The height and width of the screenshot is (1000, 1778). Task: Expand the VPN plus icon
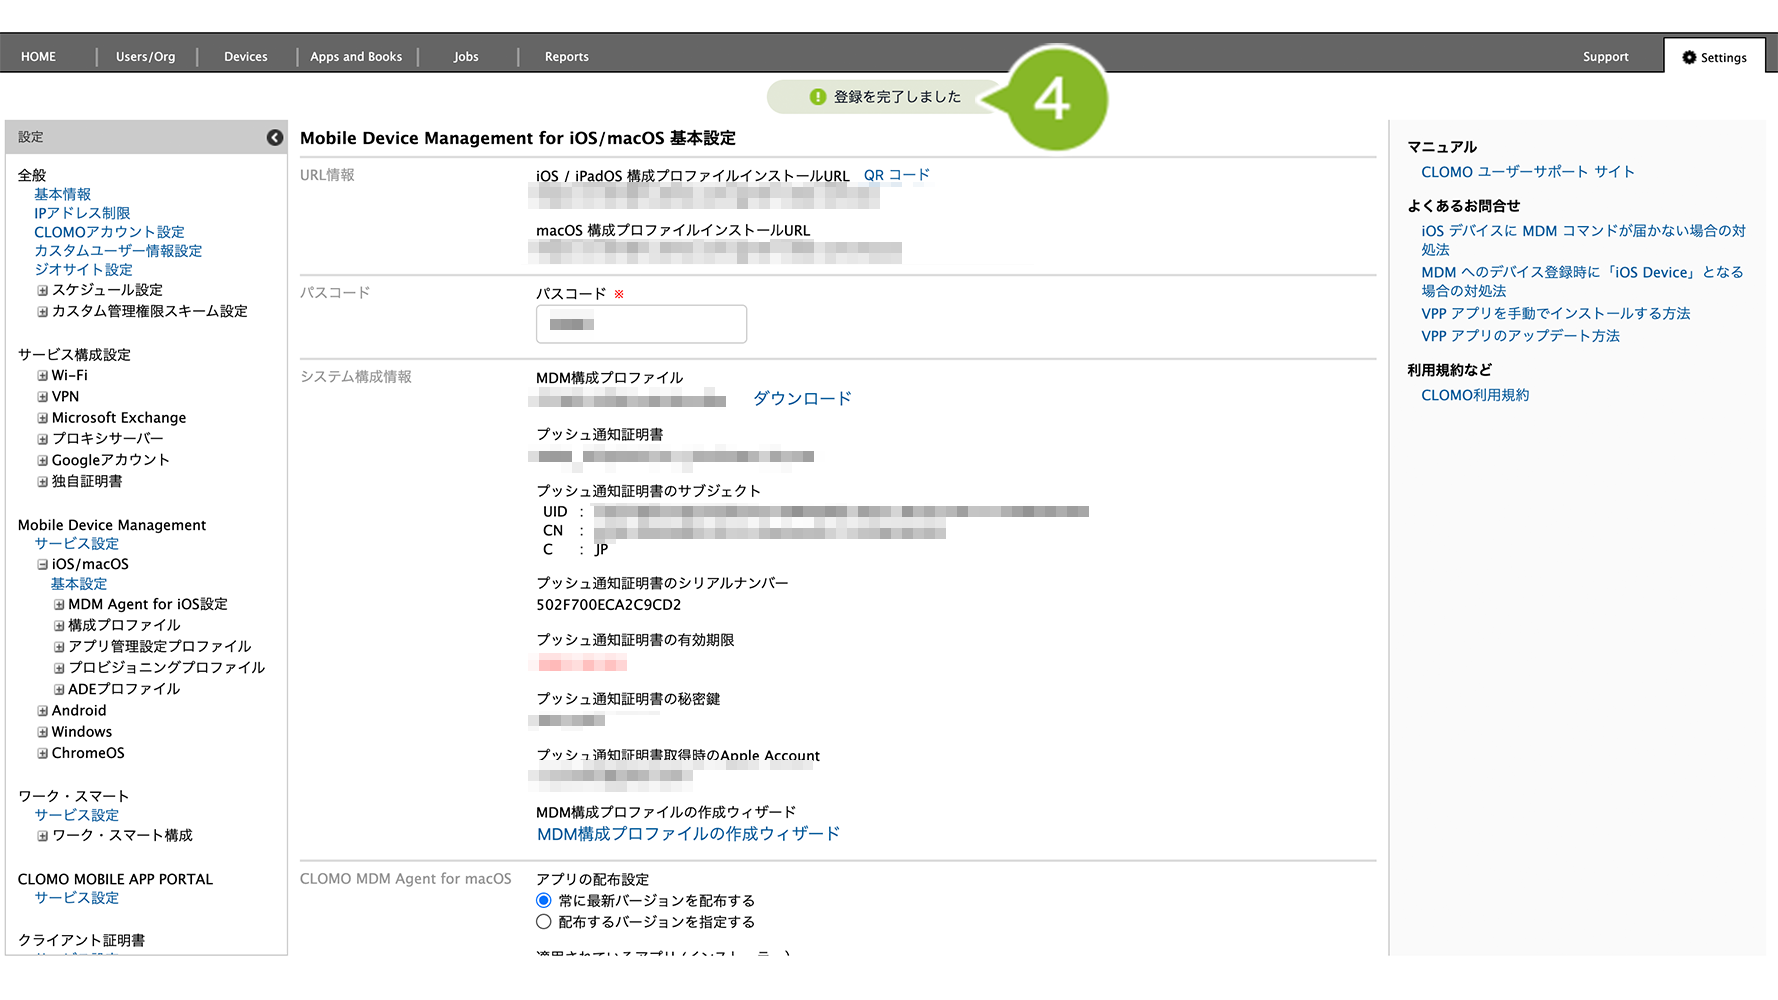coord(43,397)
